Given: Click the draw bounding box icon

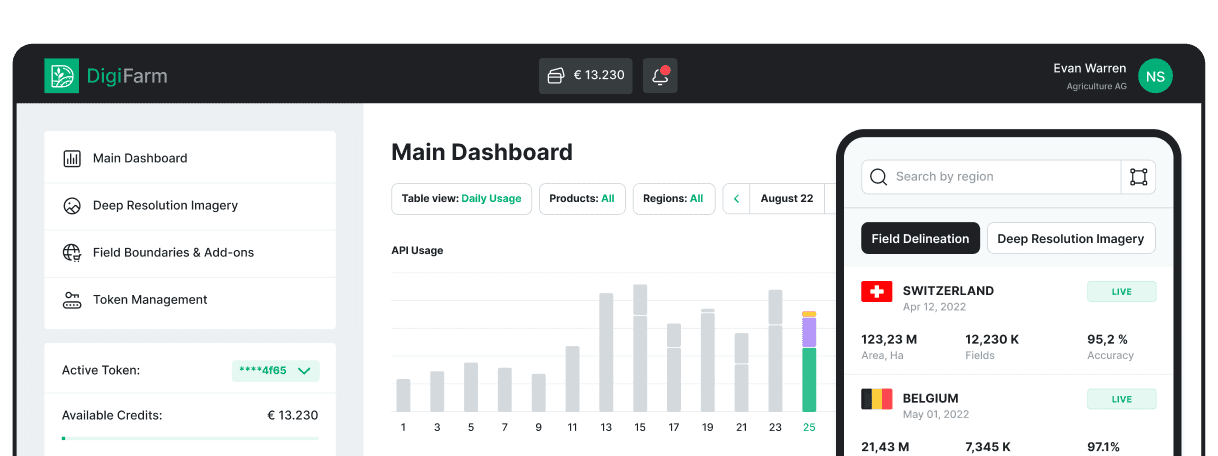Looking at the screenshot, I should 1138,177.
